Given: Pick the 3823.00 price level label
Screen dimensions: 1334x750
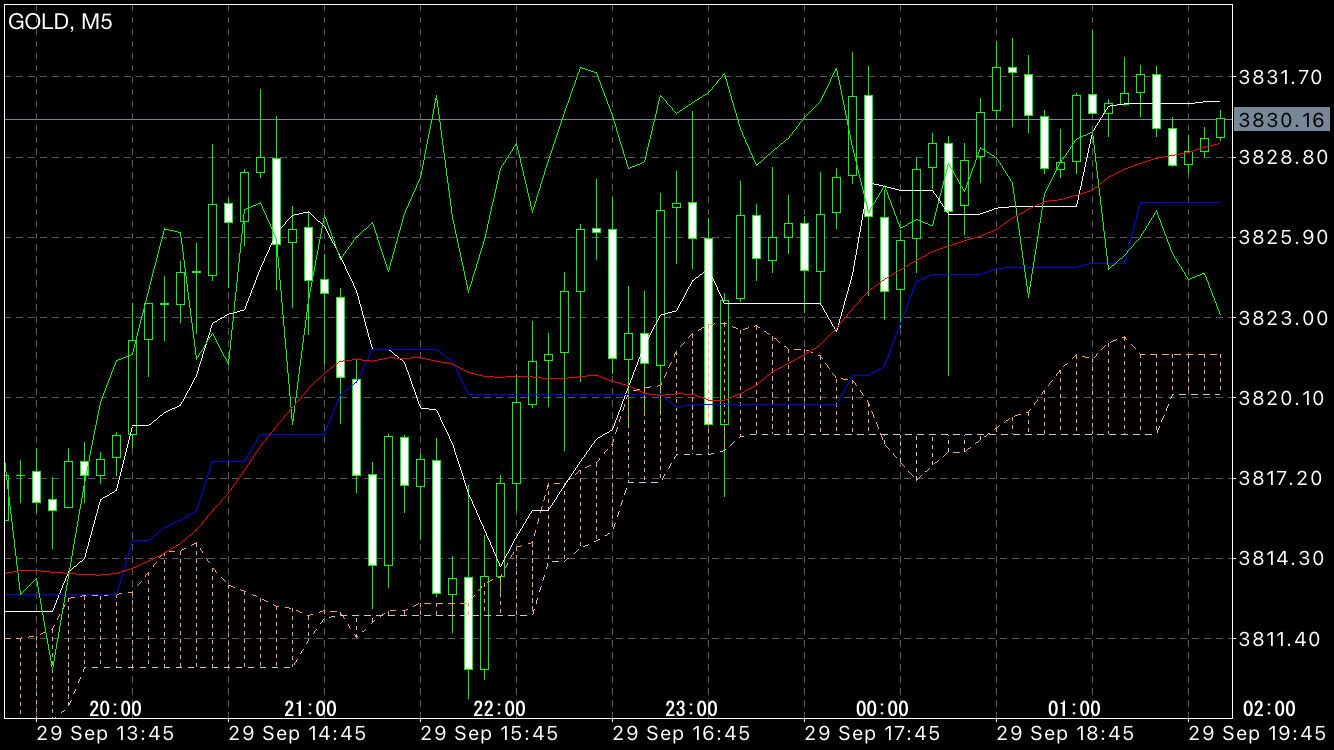Looking at the screenshot, I should (x=1281, y=317).
